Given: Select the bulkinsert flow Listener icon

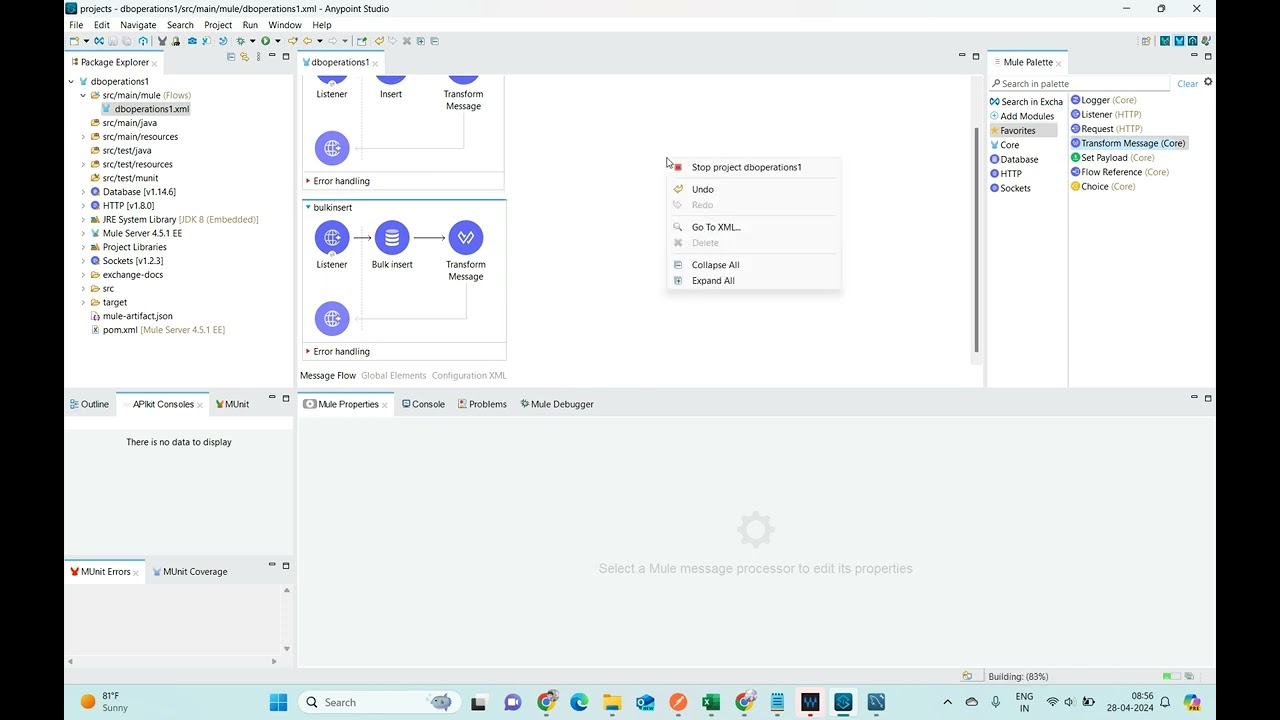Looking at the screenshot, I should pos(332,238).
